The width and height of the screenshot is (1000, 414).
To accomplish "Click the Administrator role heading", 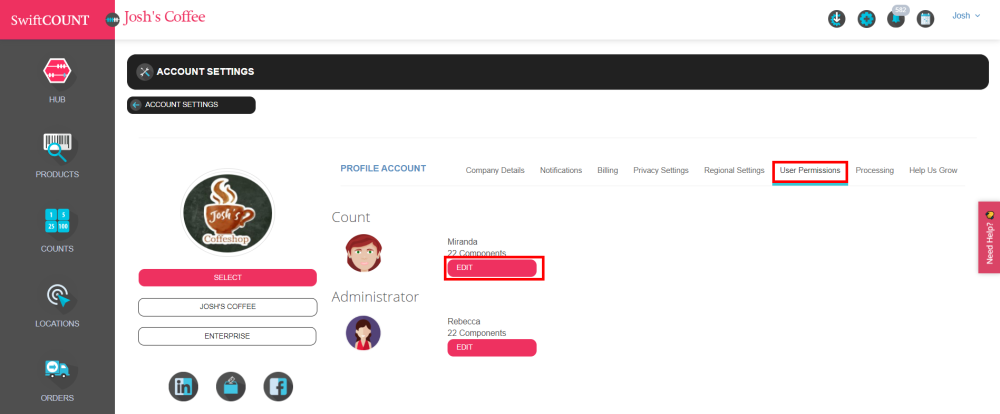I will tap(375, 297).
